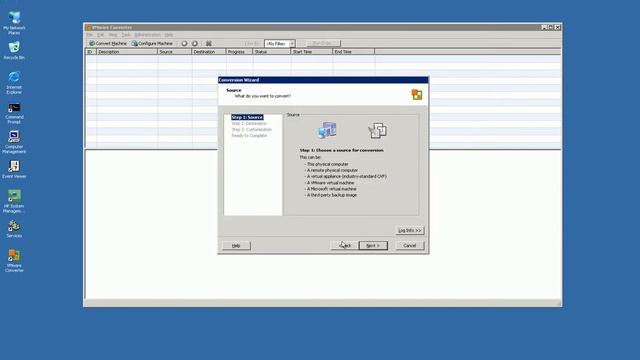Screen dimensions: 640x360
Task: Open Computer Management desktop shortcut
Action: click(14, 142)
